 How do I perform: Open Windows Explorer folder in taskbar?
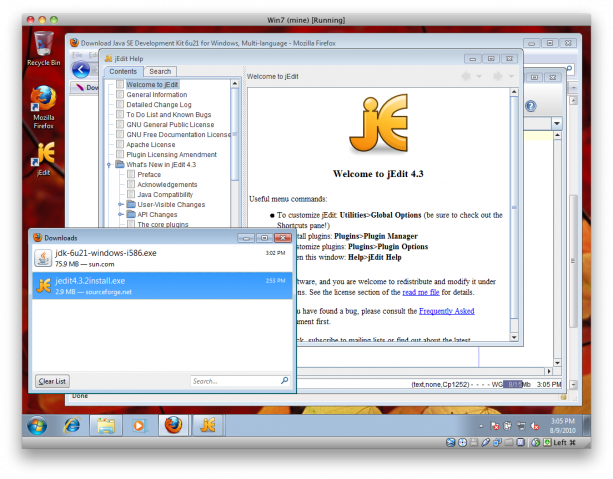tap(106, 425)
